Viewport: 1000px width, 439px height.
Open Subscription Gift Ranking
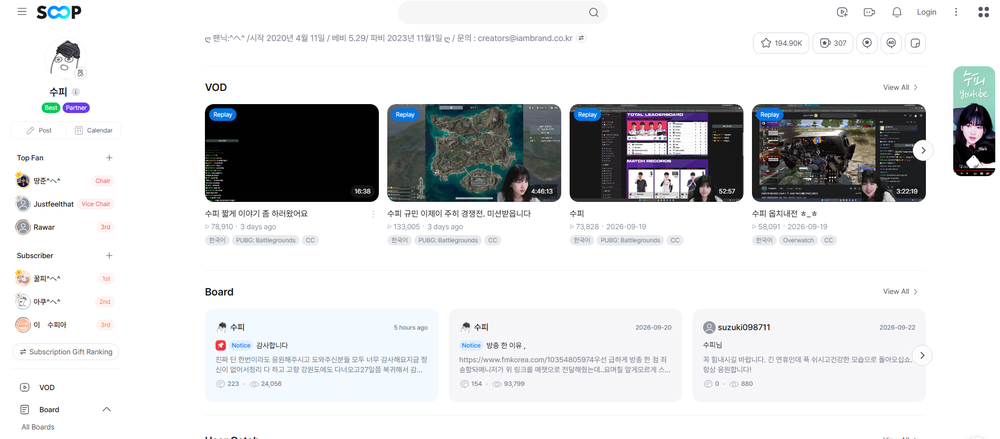pyautogui.click(x=66, y=352)
